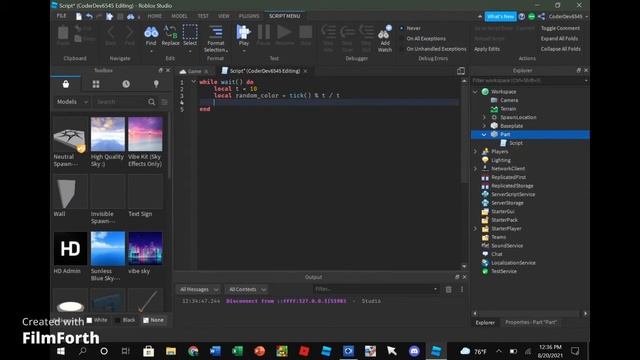This screenshot has width=640, height=360.
Task: Open Toolbox Marketplace tab icon
Action: [66, 84]
